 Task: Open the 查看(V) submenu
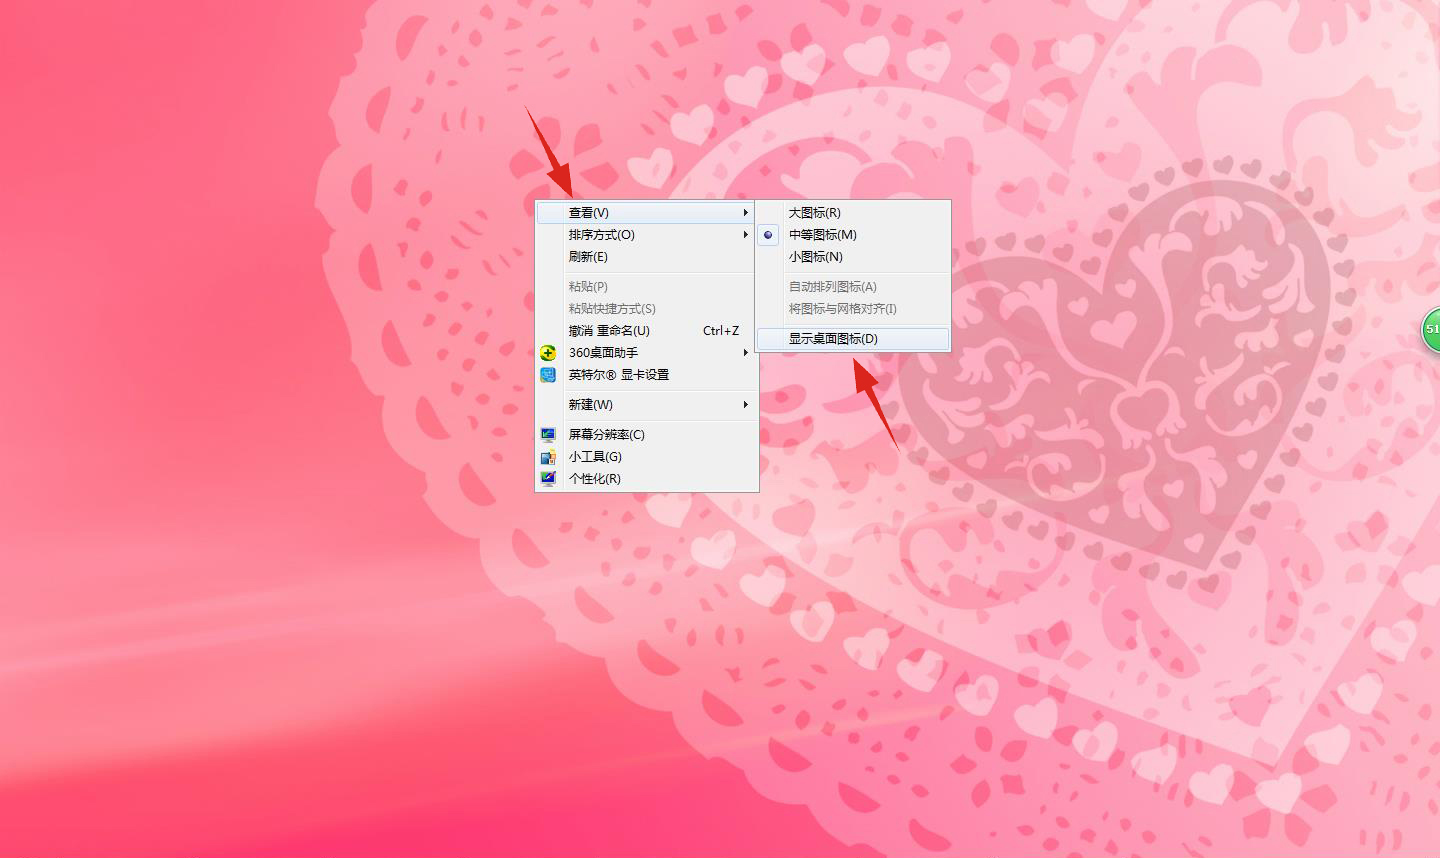pos(646,213)
